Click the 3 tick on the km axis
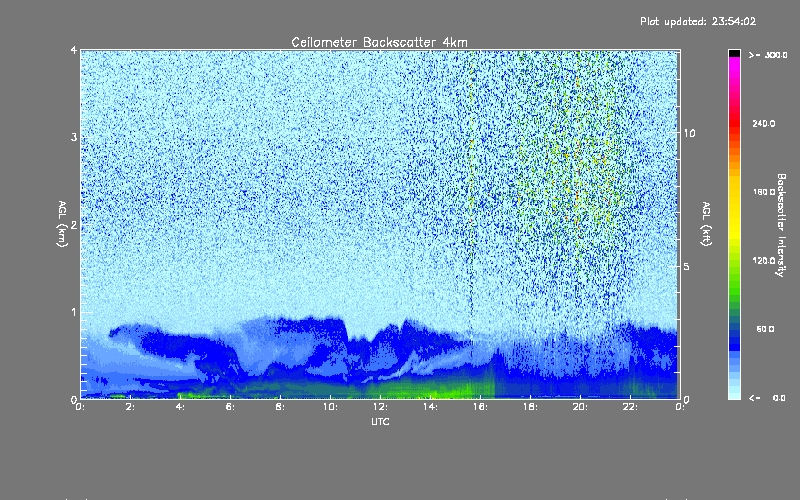This screenshot has width=800, height=500. pyautogui.click(x=73, y=137)
